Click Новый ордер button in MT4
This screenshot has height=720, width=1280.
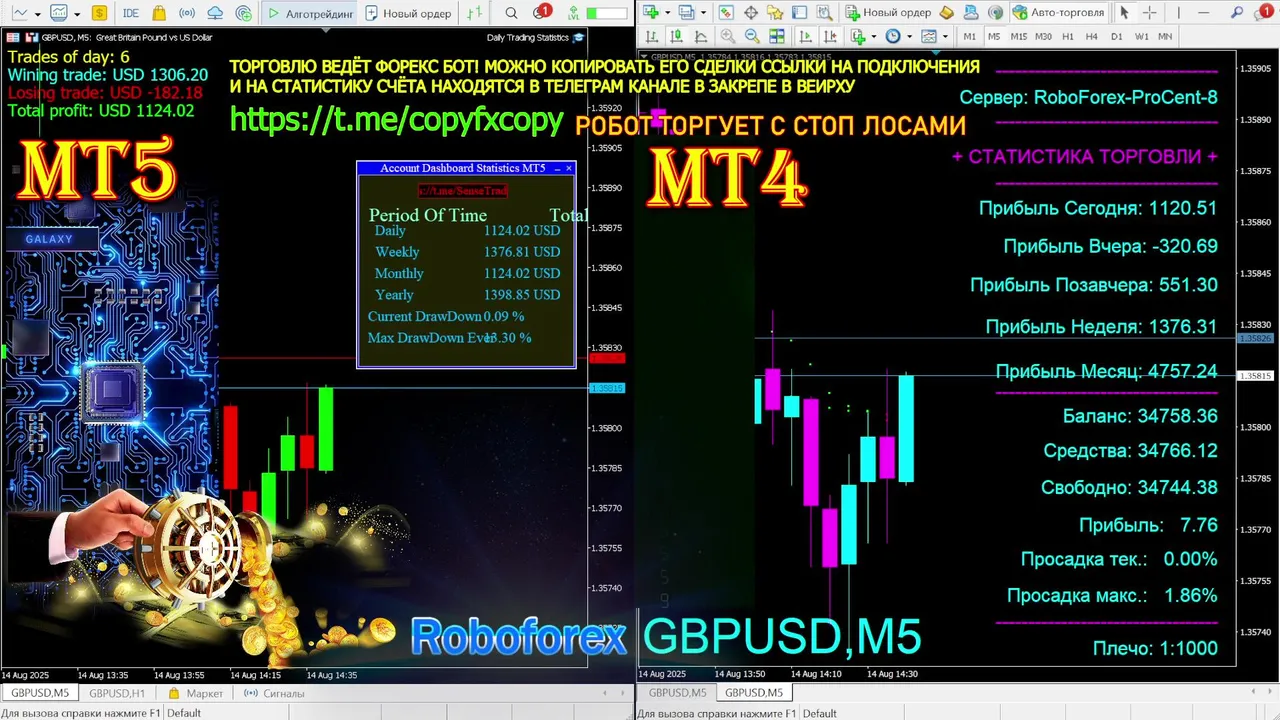888,12
